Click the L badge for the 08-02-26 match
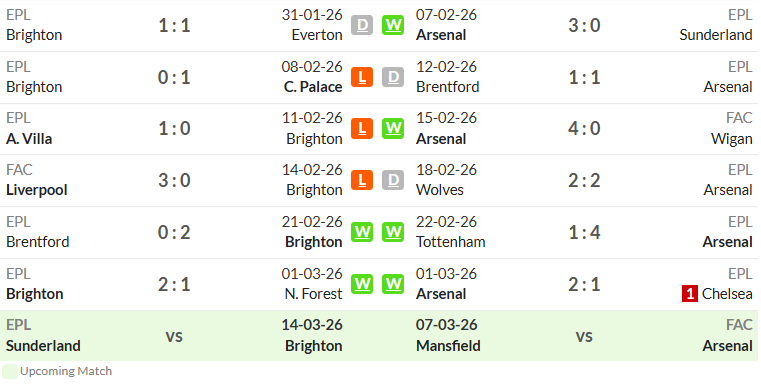The image size is (761, 386). pyautogui.click(x=362, y=77)
